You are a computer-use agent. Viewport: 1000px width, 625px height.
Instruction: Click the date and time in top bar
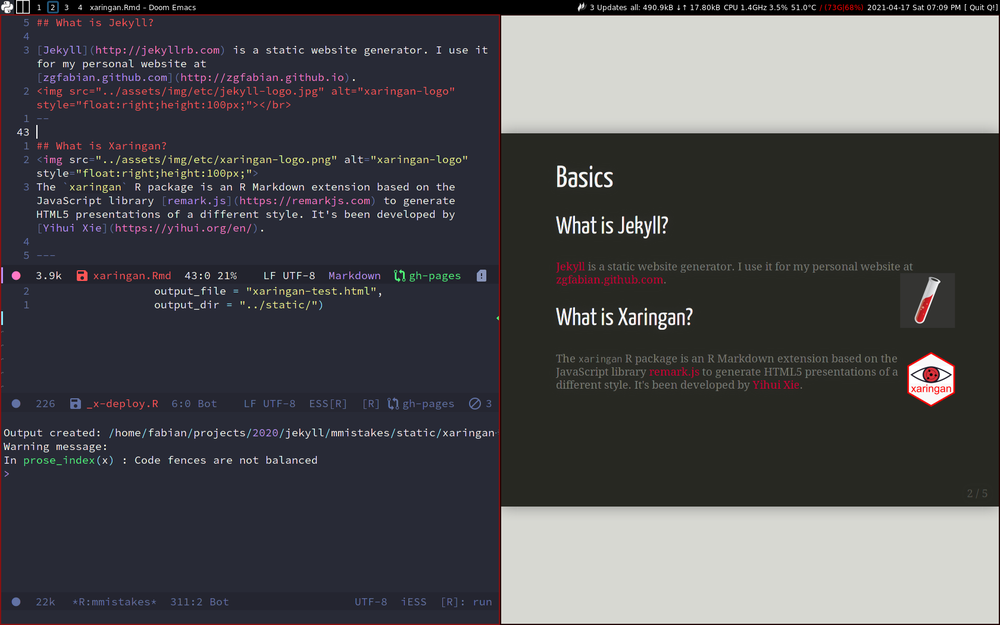click(914, 7)
